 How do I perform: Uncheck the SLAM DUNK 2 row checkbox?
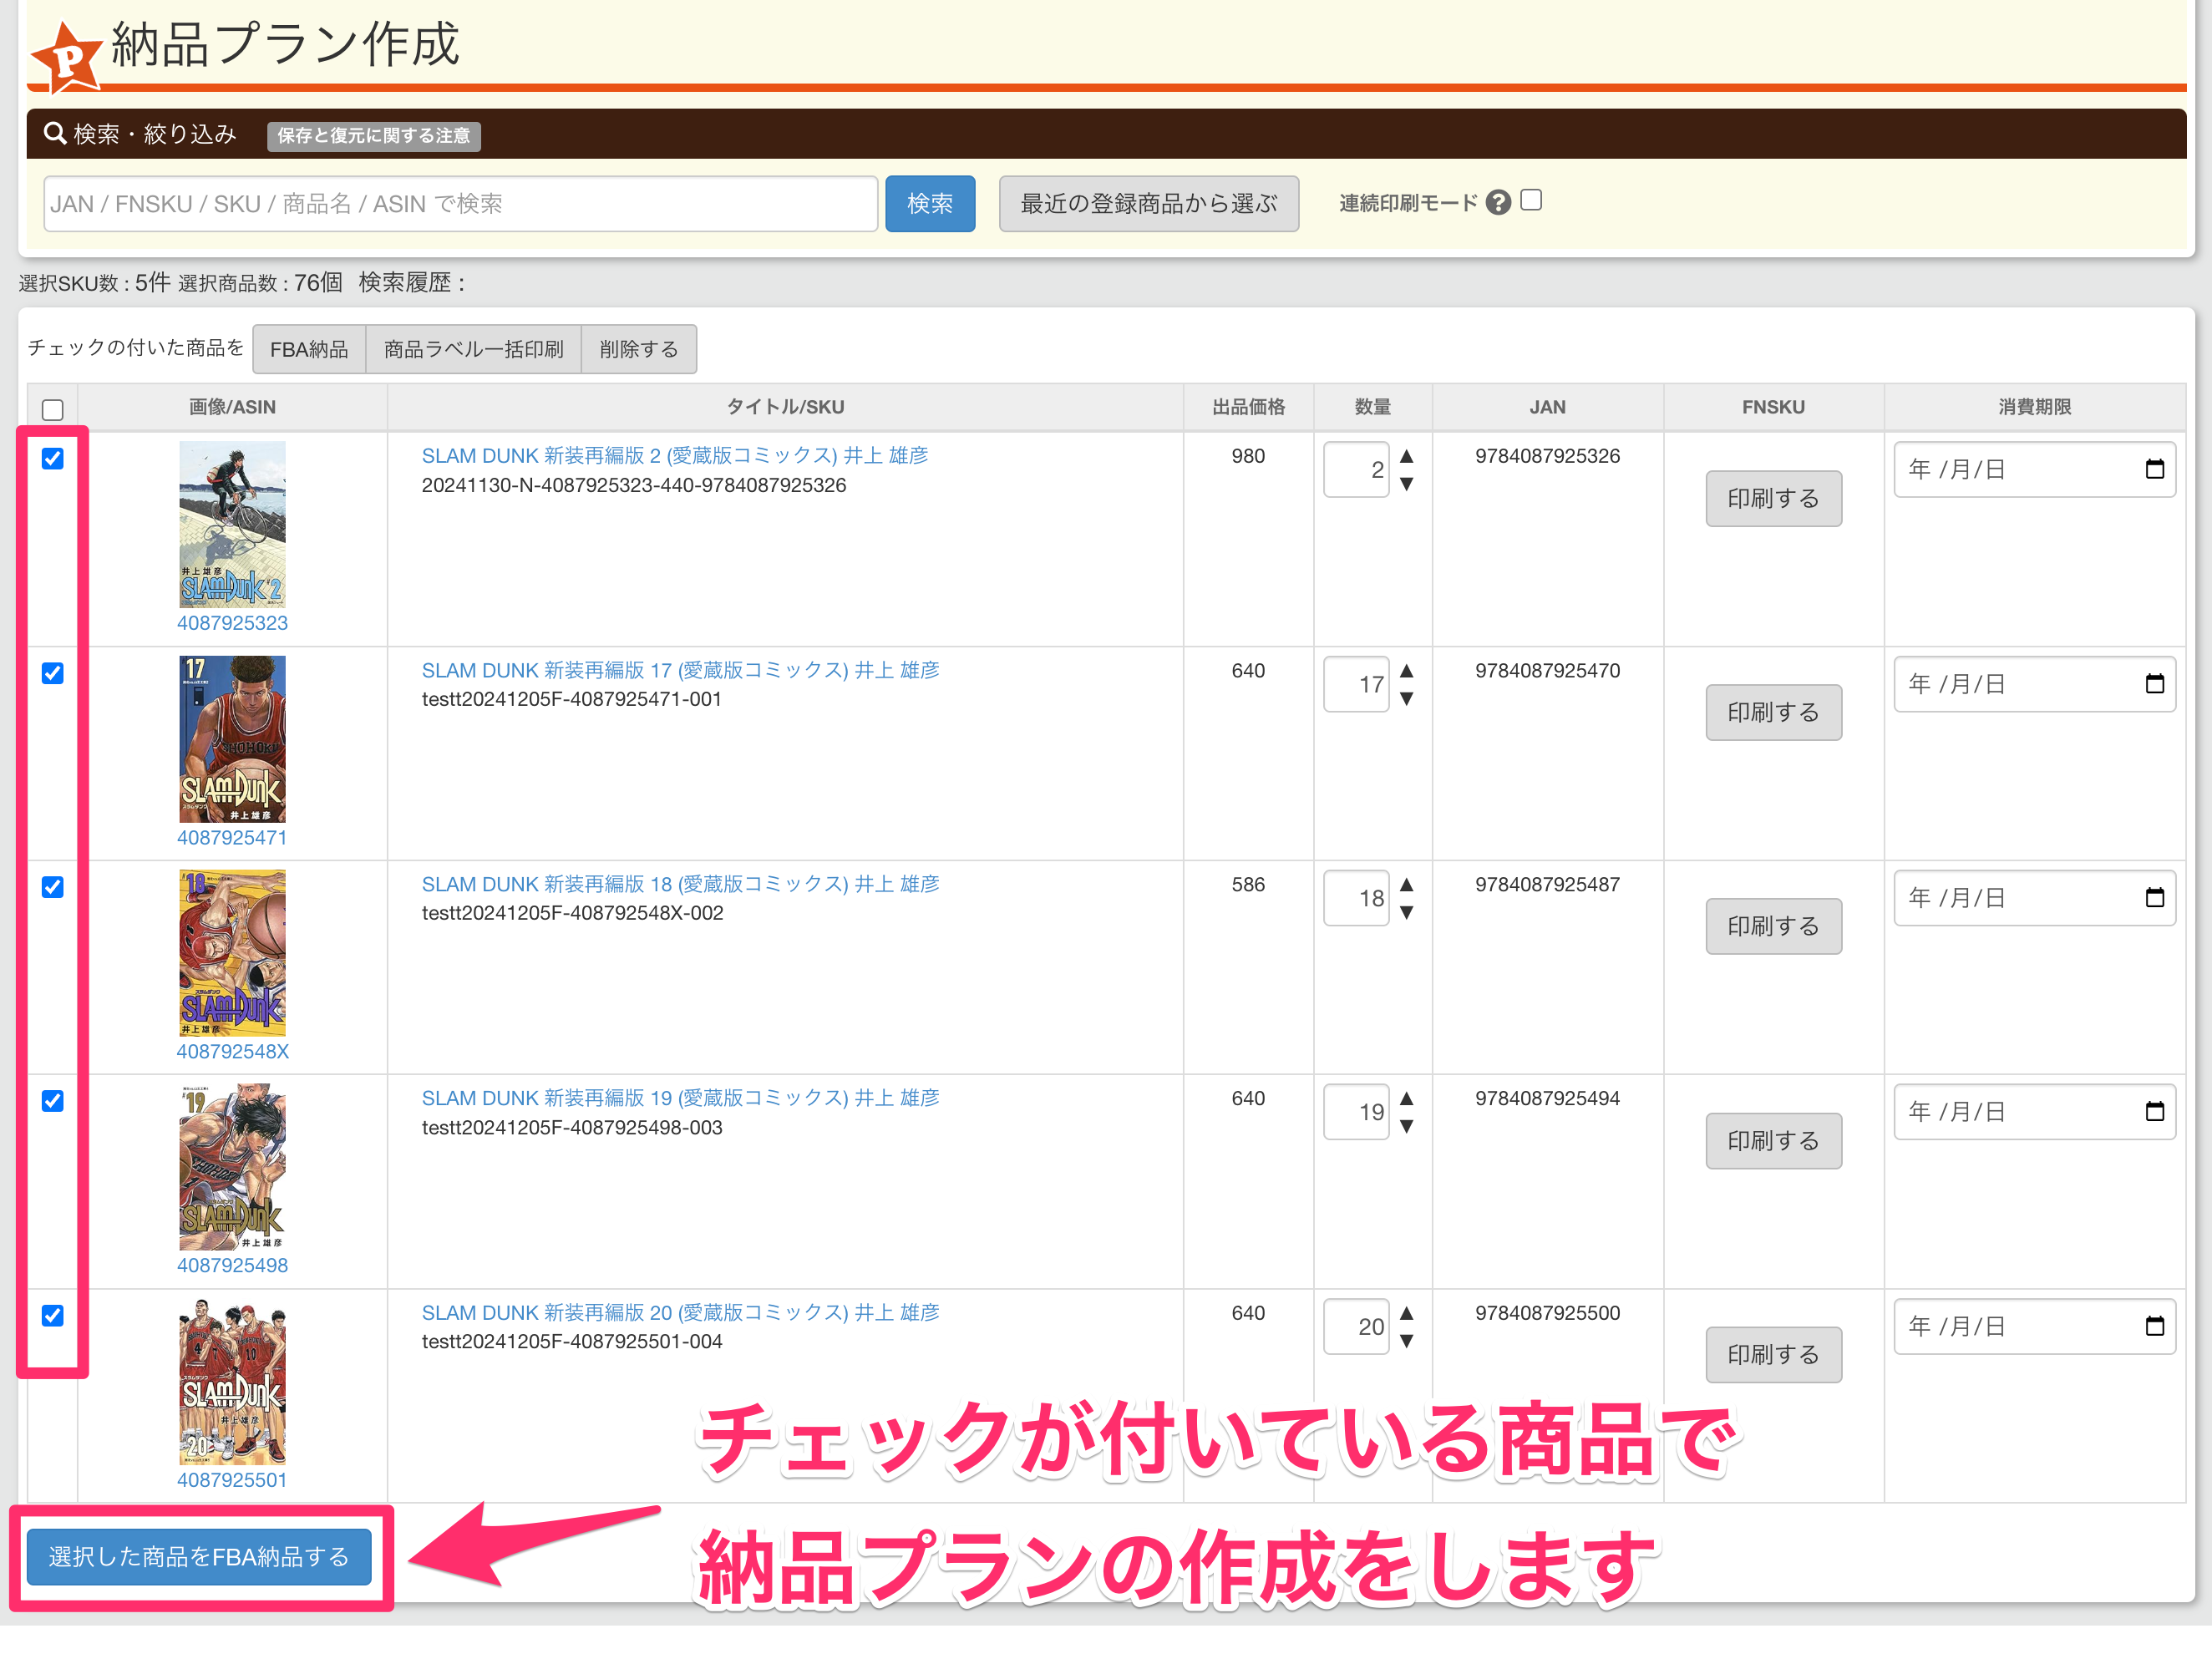53,459
